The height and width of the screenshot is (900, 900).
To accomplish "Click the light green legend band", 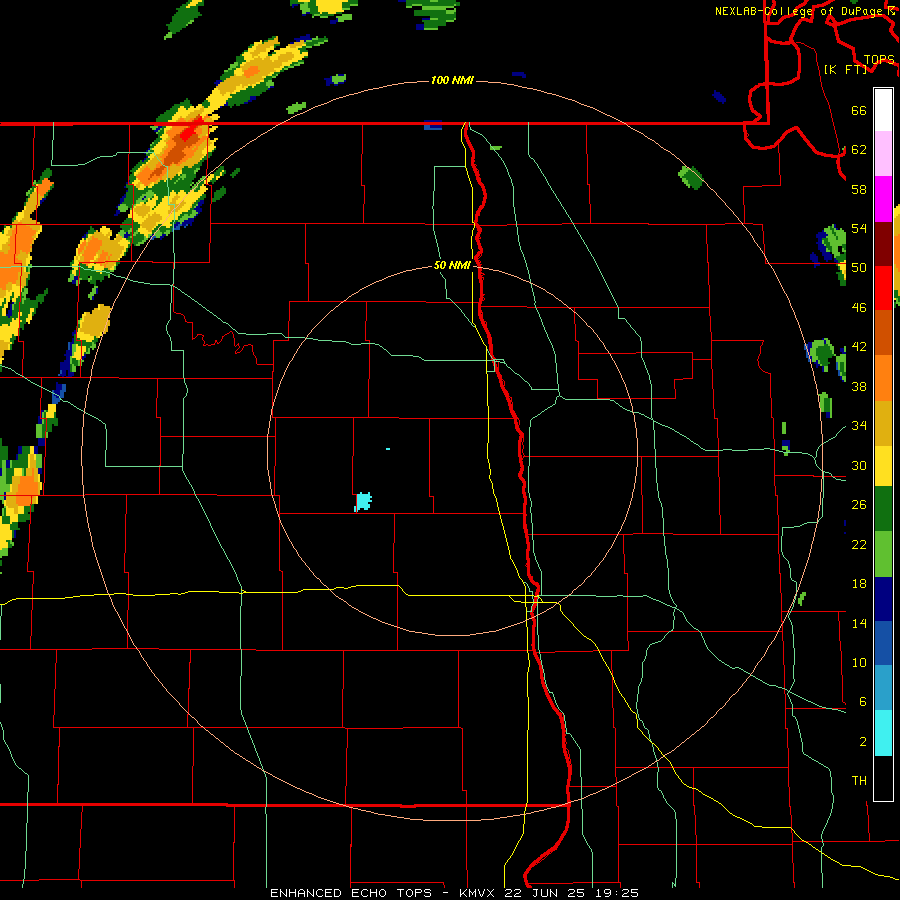I will [x=883, y=554].
